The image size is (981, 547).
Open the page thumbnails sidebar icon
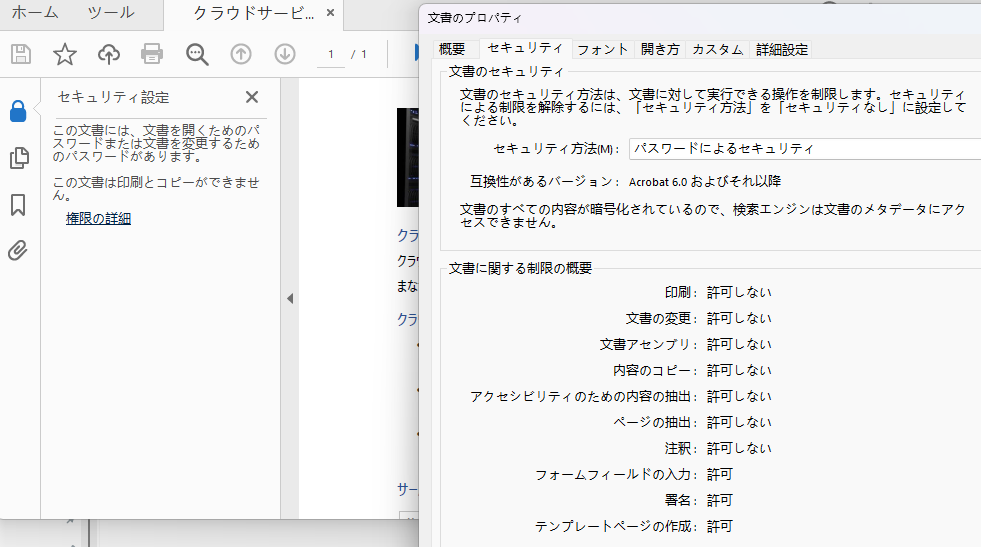point(19,158)
